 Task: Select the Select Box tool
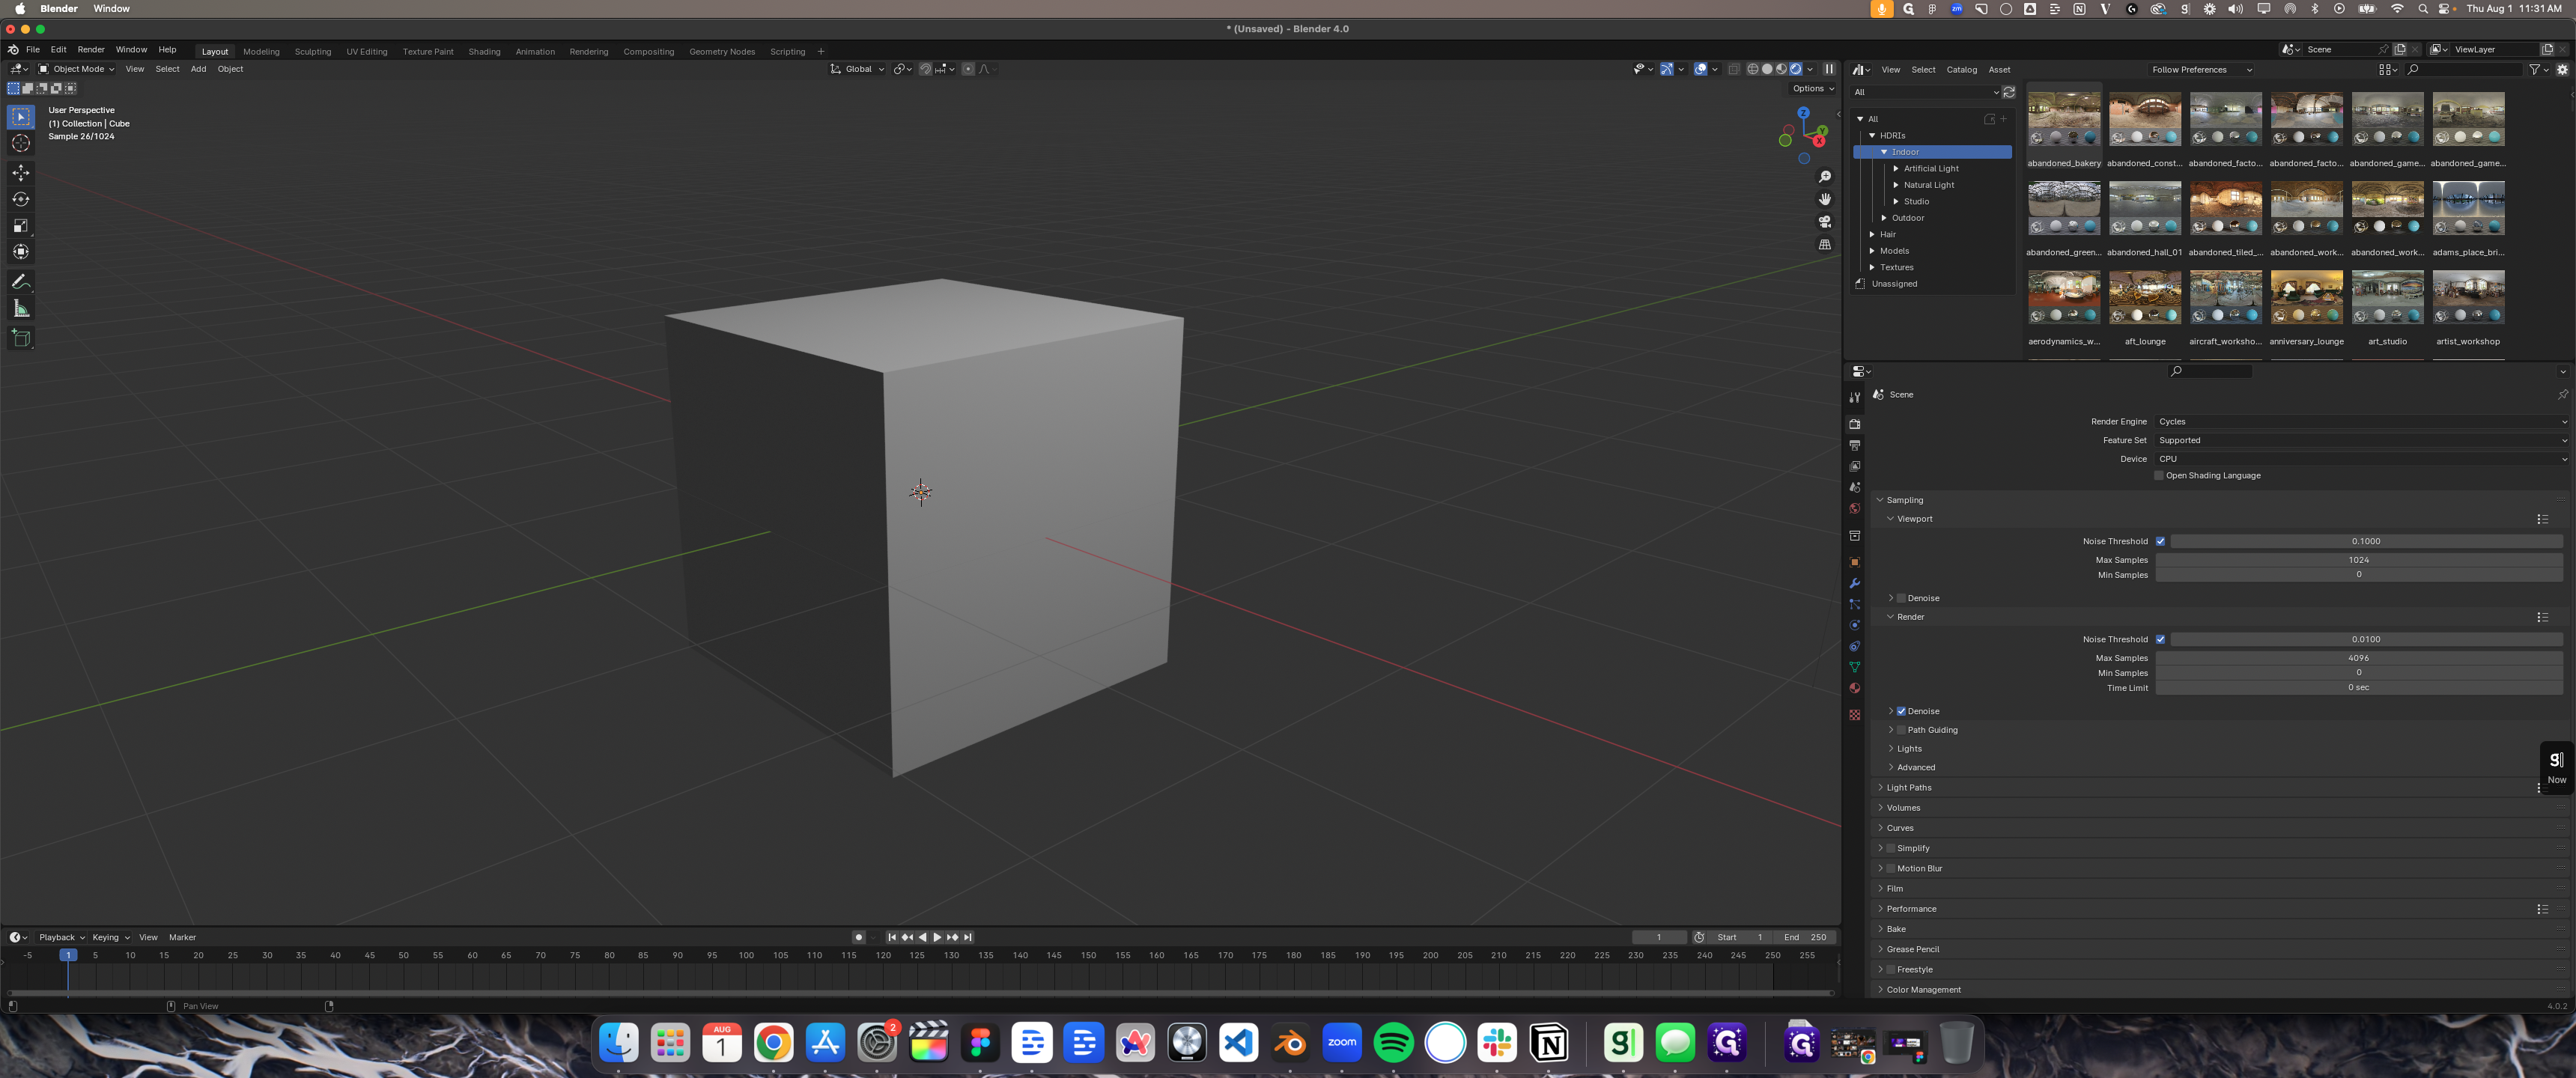(20, 117)
